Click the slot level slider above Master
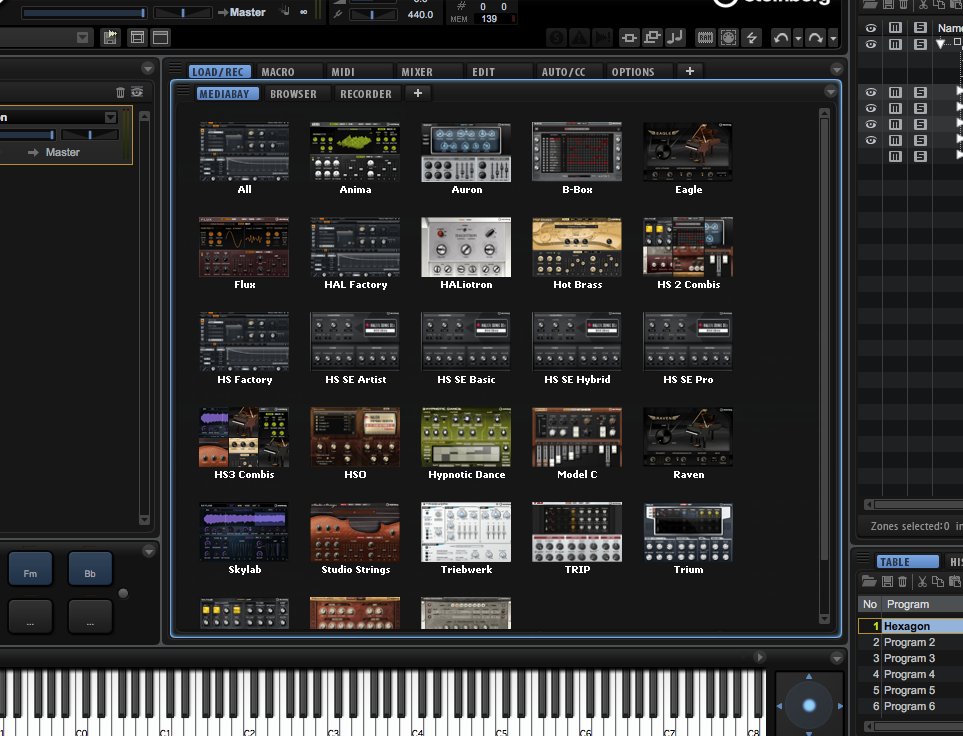 [x=28, y=135]
